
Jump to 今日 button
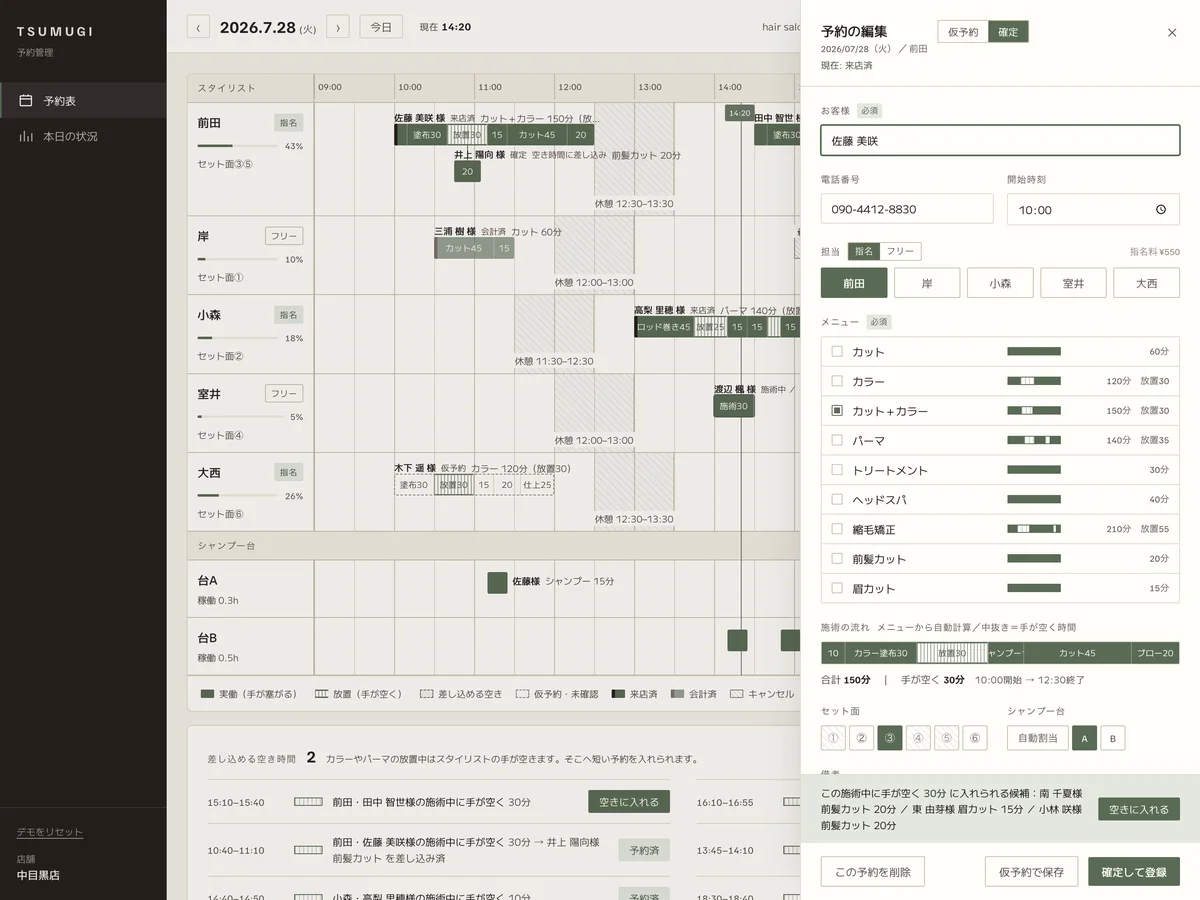point(381,27)
